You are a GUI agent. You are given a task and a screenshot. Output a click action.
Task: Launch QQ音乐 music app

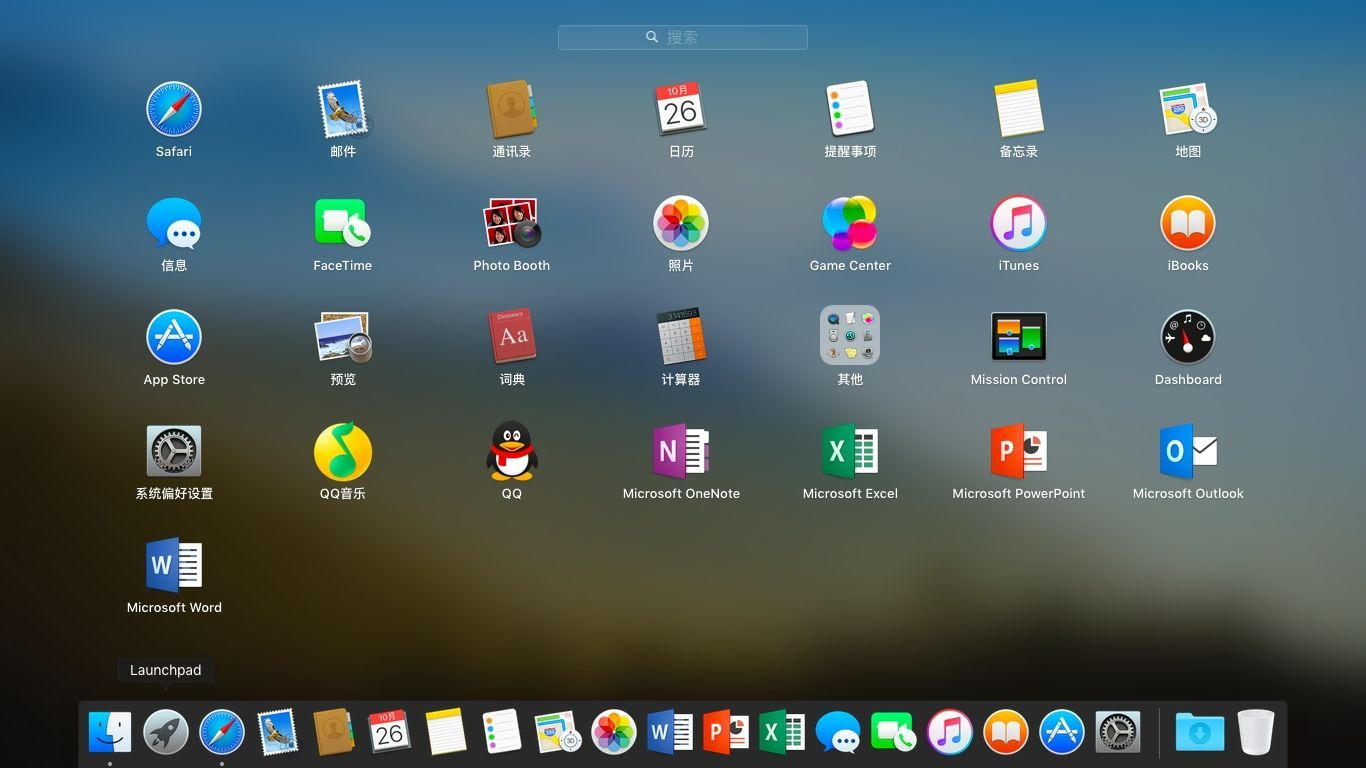pos(343,451)
